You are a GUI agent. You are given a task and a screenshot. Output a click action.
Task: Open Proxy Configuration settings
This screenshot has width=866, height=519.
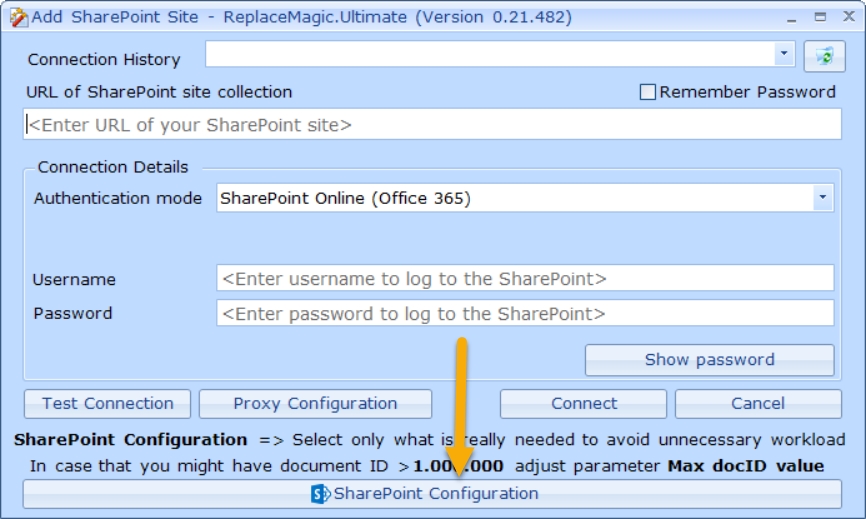[315, 404]
